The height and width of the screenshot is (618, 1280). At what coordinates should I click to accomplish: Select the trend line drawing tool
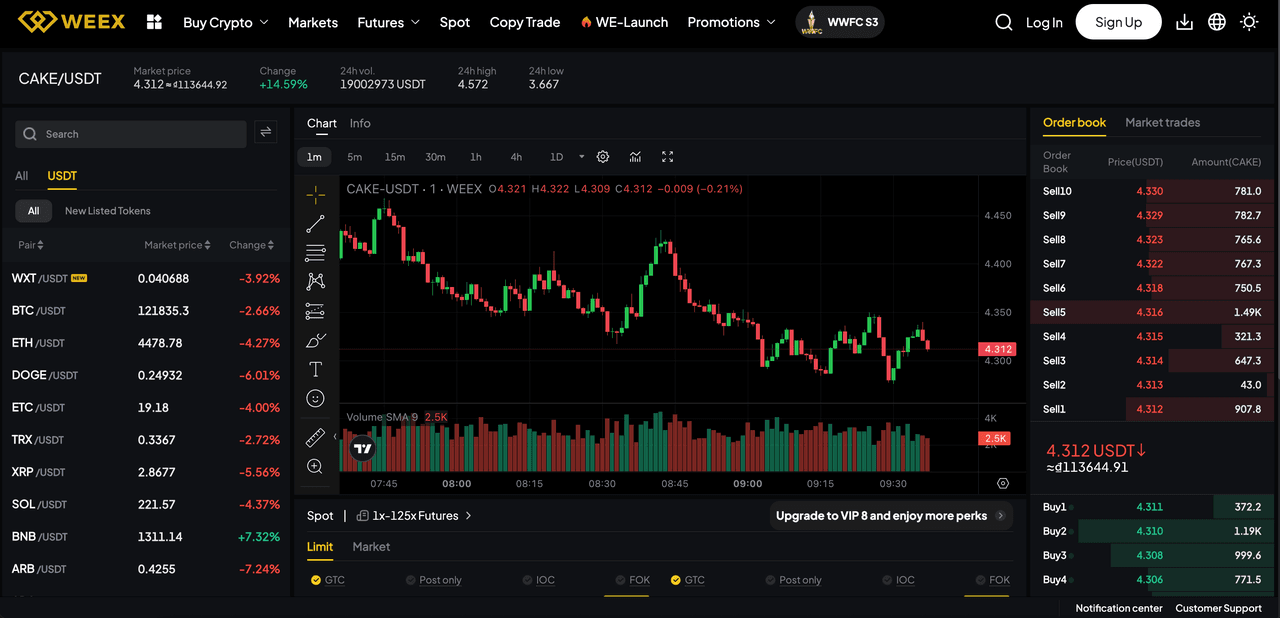(315, 223)
